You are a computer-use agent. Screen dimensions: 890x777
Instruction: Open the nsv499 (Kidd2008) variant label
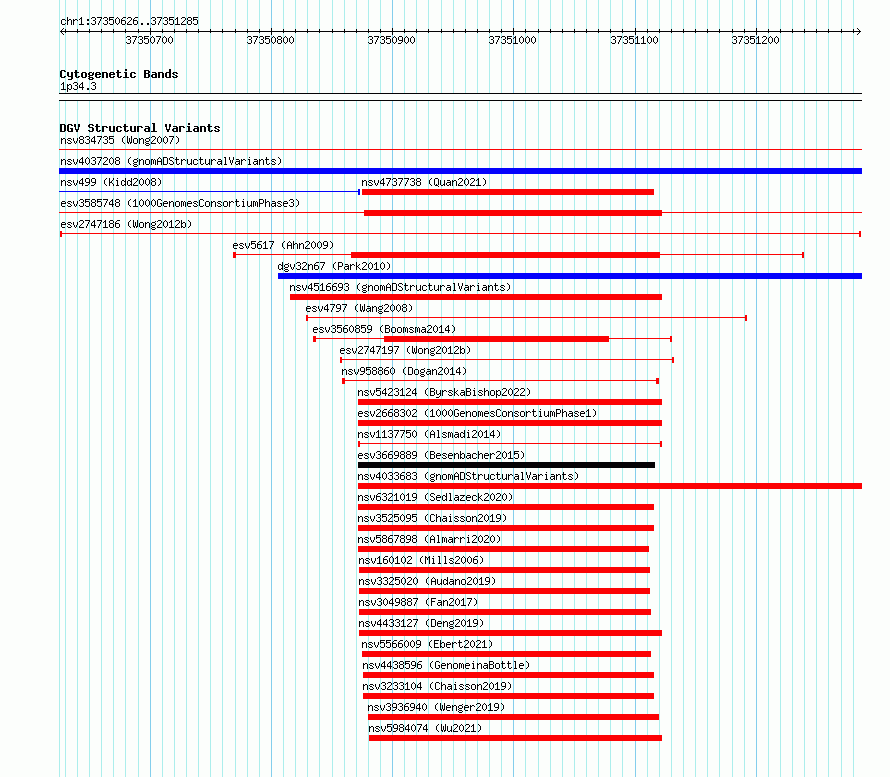click(111, 182)
